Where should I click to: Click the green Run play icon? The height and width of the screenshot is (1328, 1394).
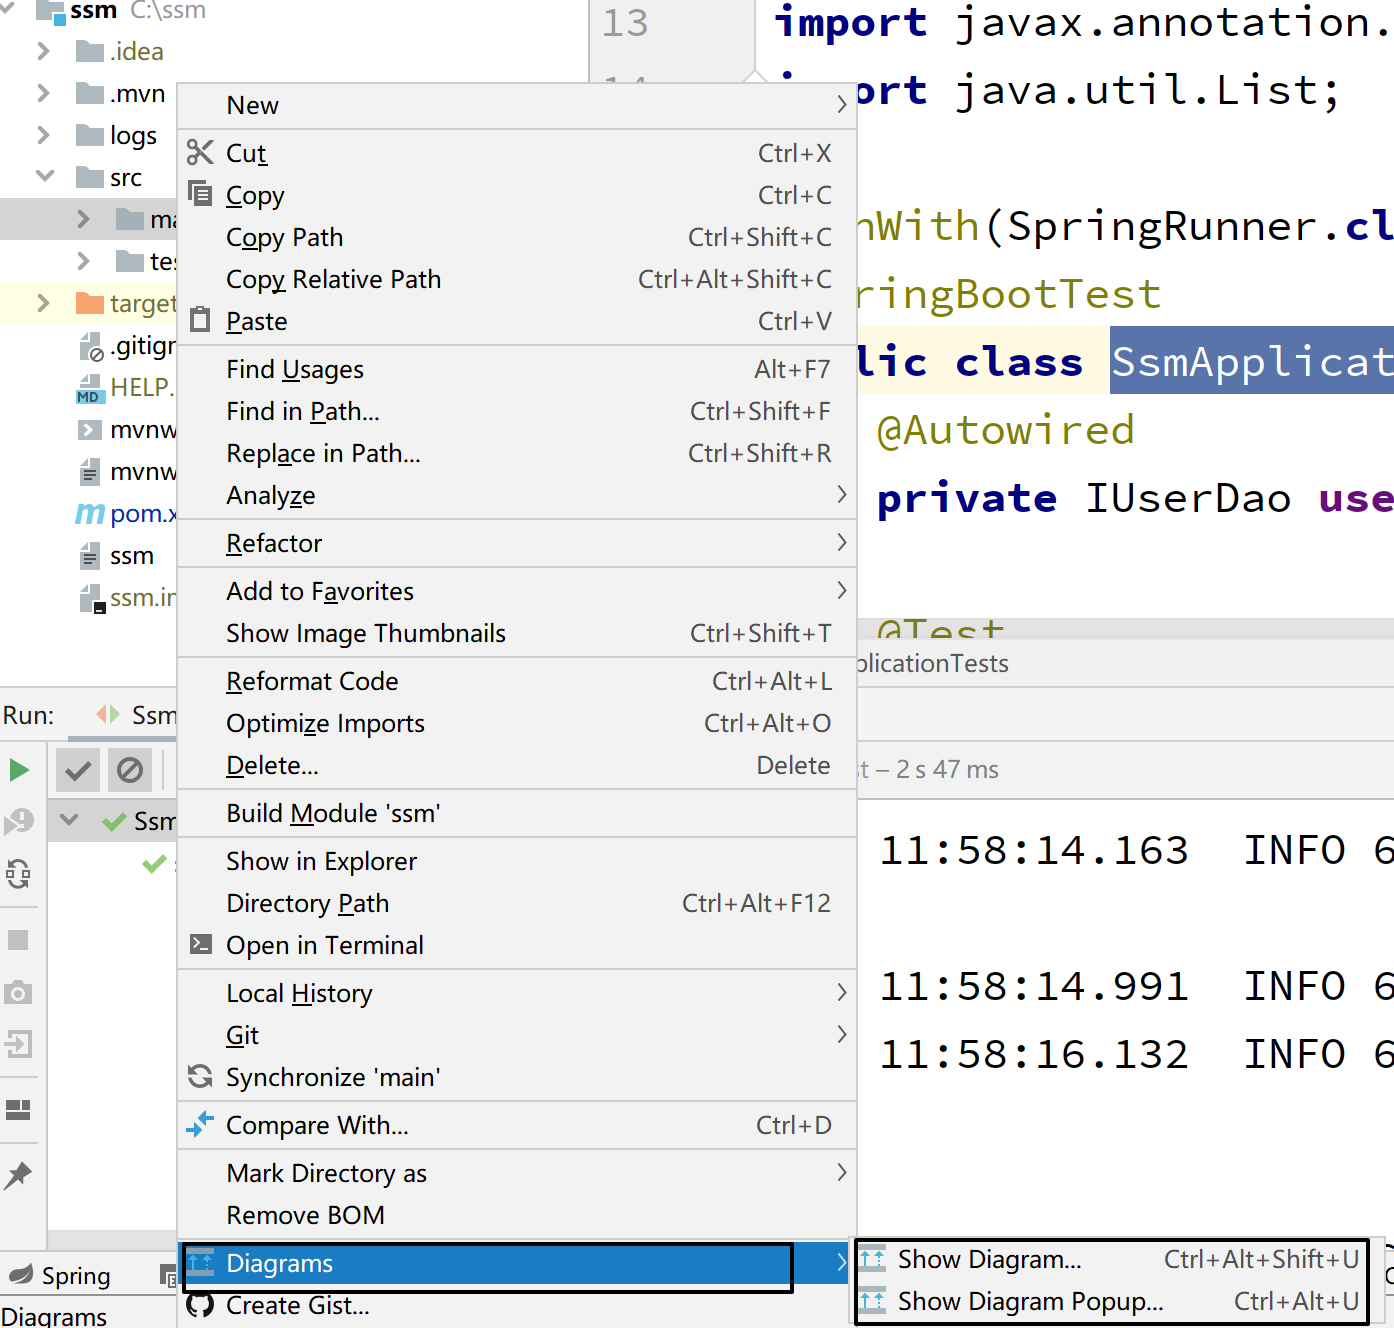(18, 770)
